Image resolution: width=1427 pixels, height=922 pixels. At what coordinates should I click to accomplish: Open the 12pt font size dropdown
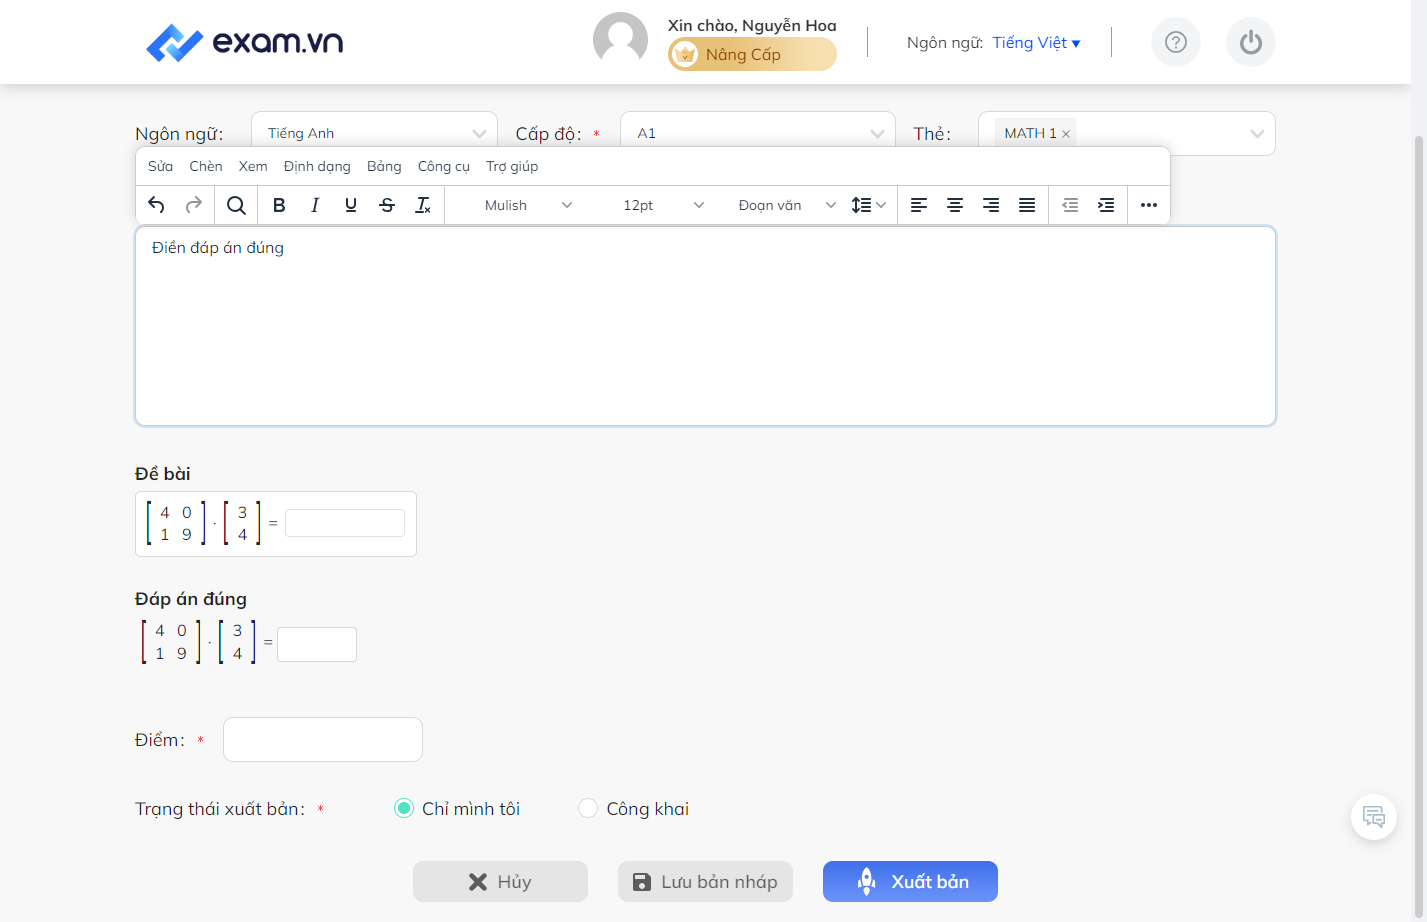tap(663, 205)
